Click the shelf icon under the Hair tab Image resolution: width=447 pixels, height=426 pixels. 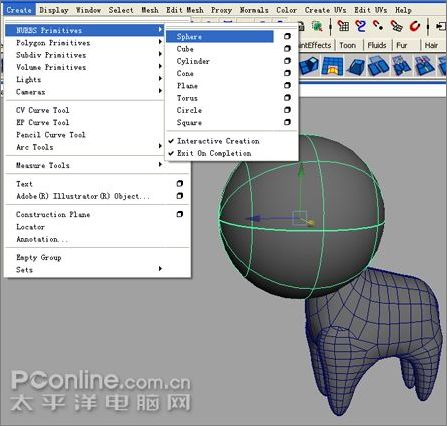pos(425,66)
